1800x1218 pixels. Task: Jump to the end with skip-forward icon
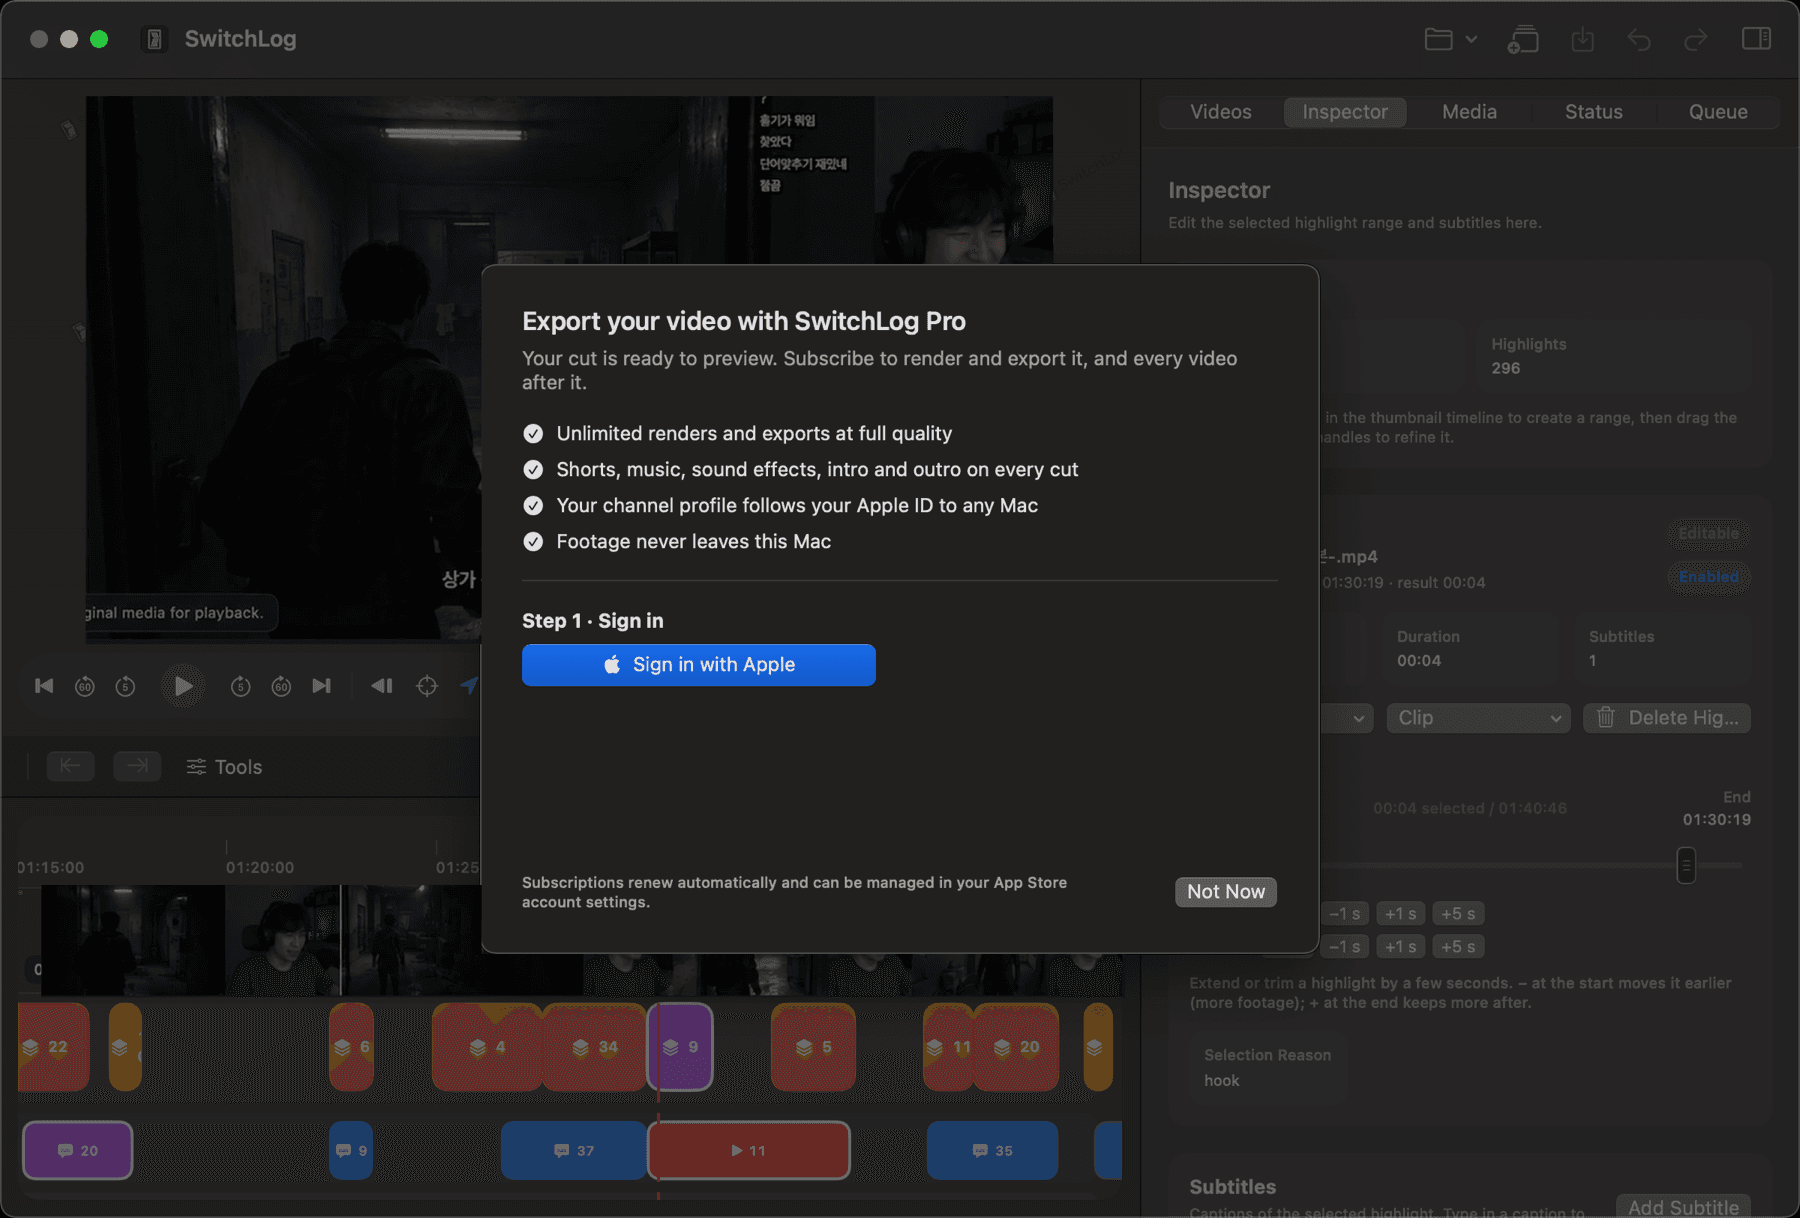[x=321, y=686]
